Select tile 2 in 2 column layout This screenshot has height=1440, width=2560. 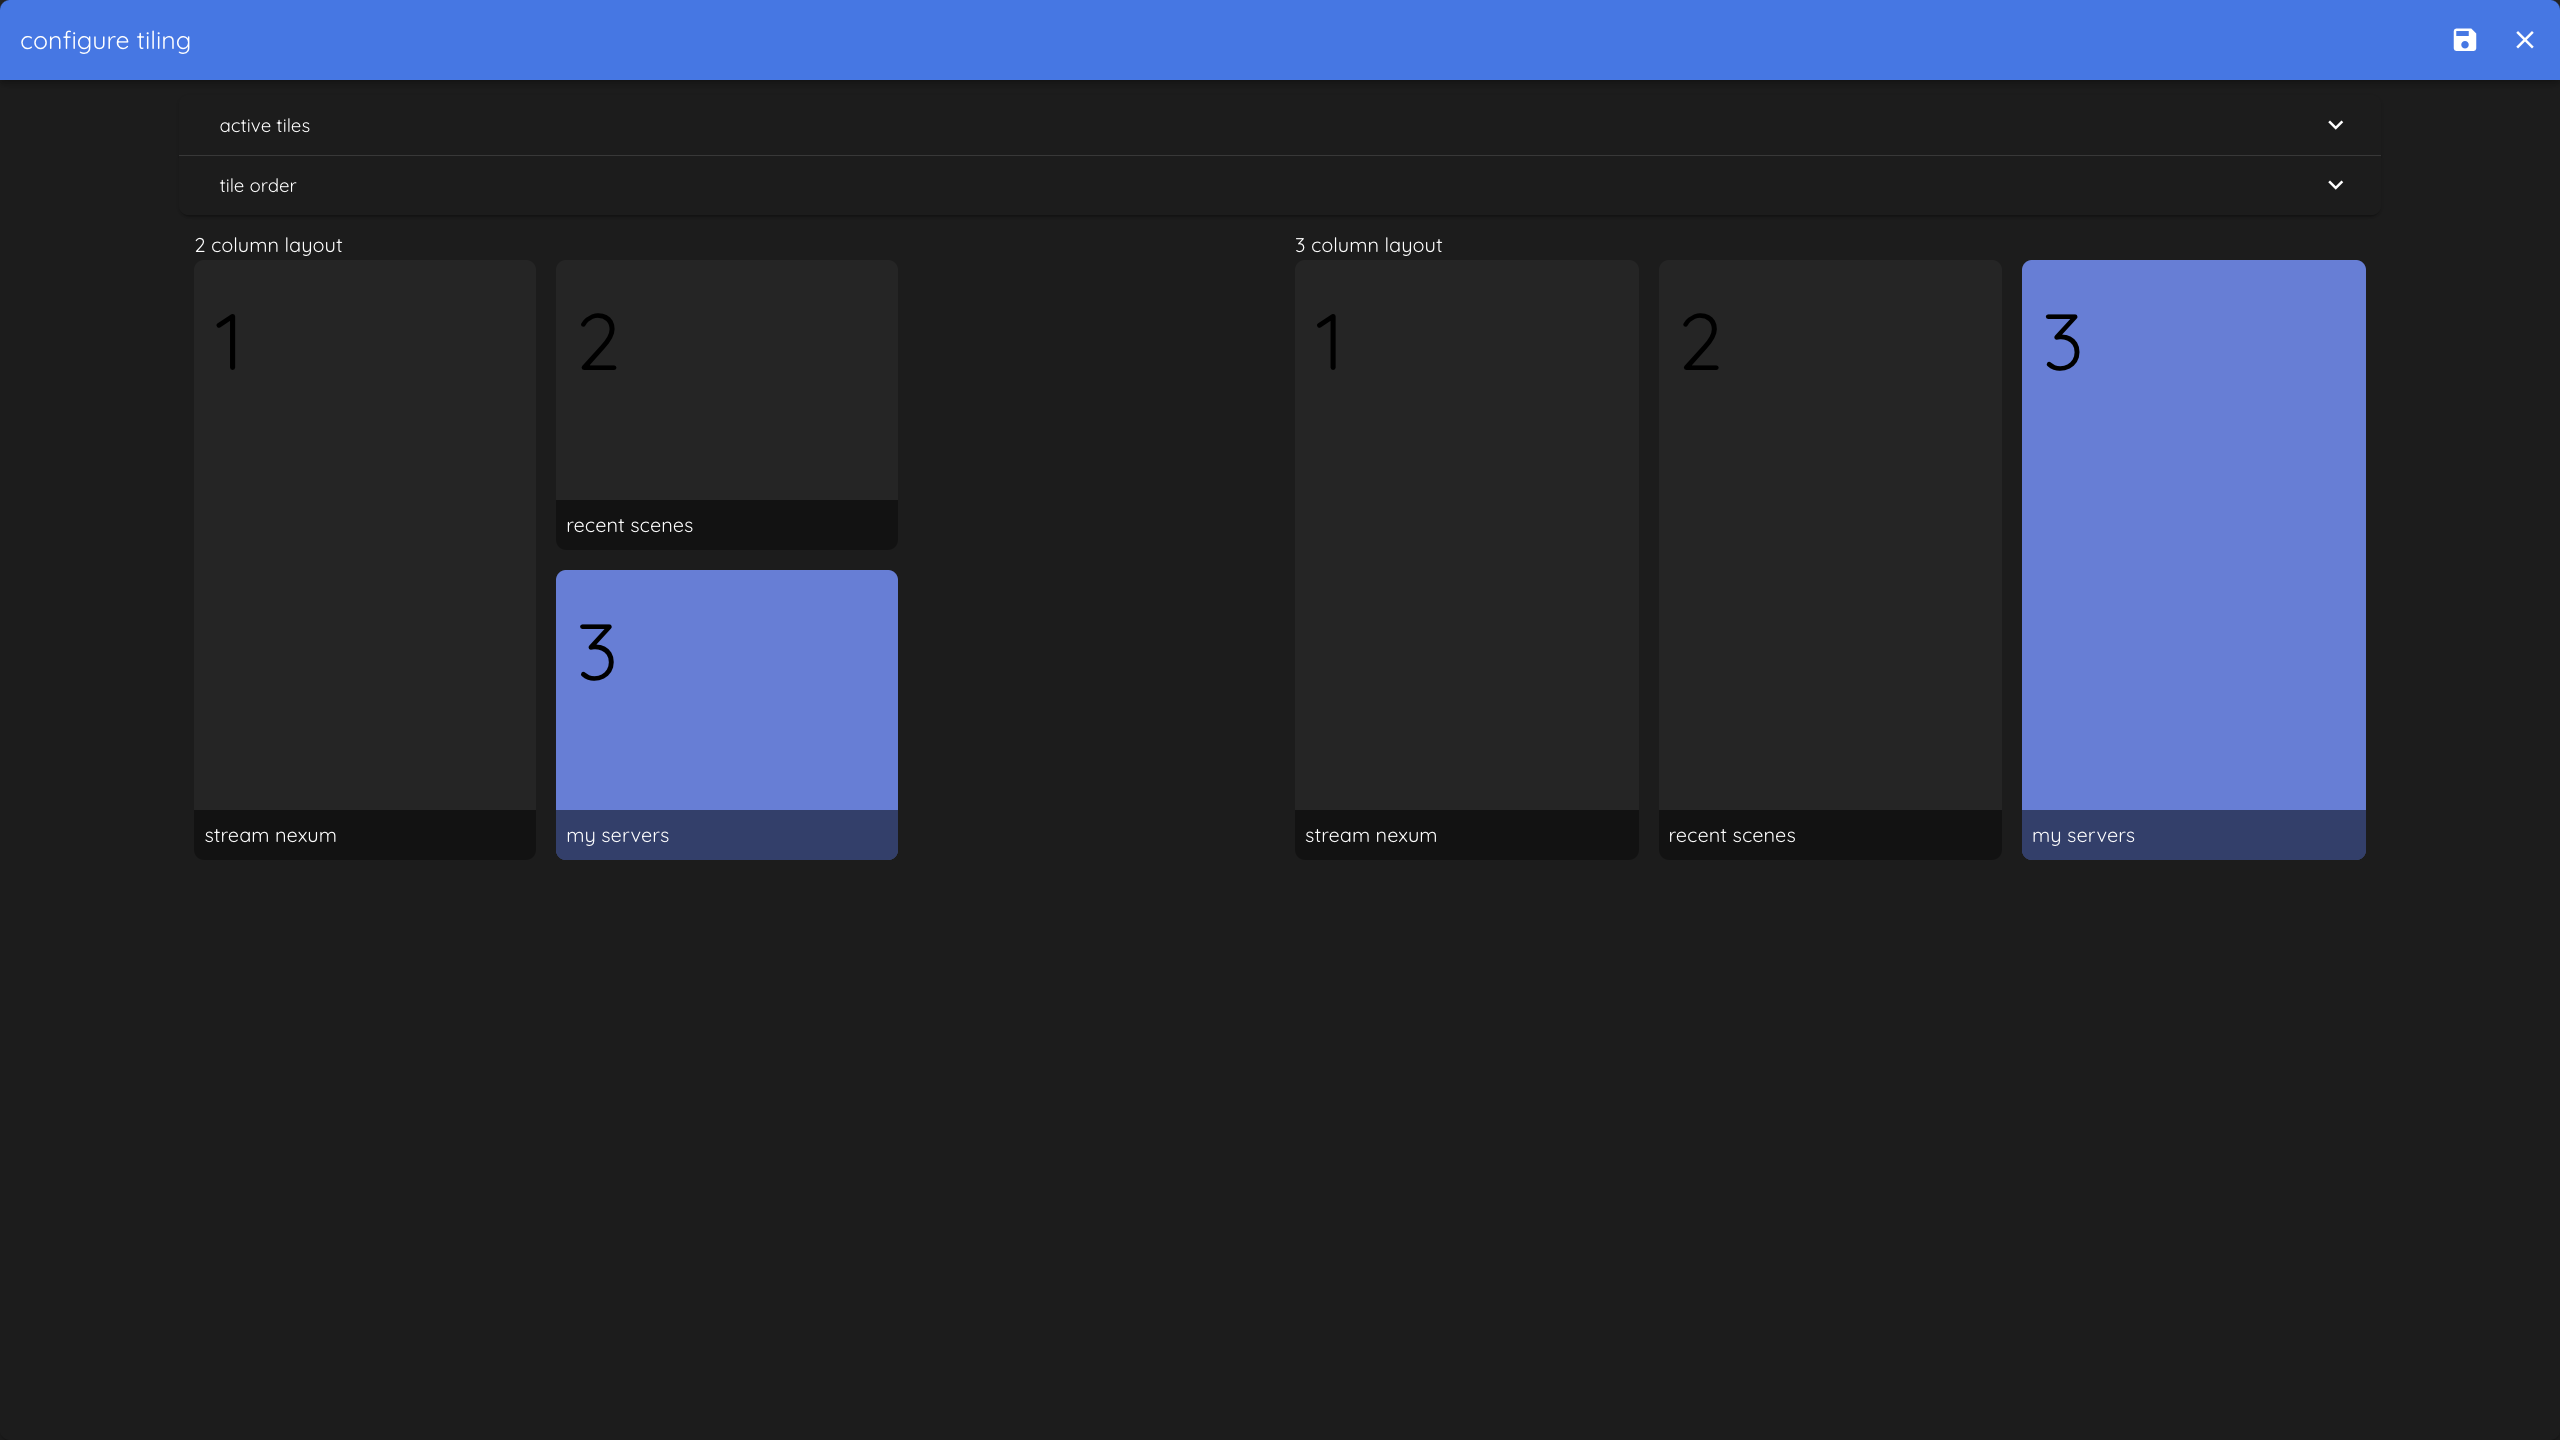[x=726, y=380]
